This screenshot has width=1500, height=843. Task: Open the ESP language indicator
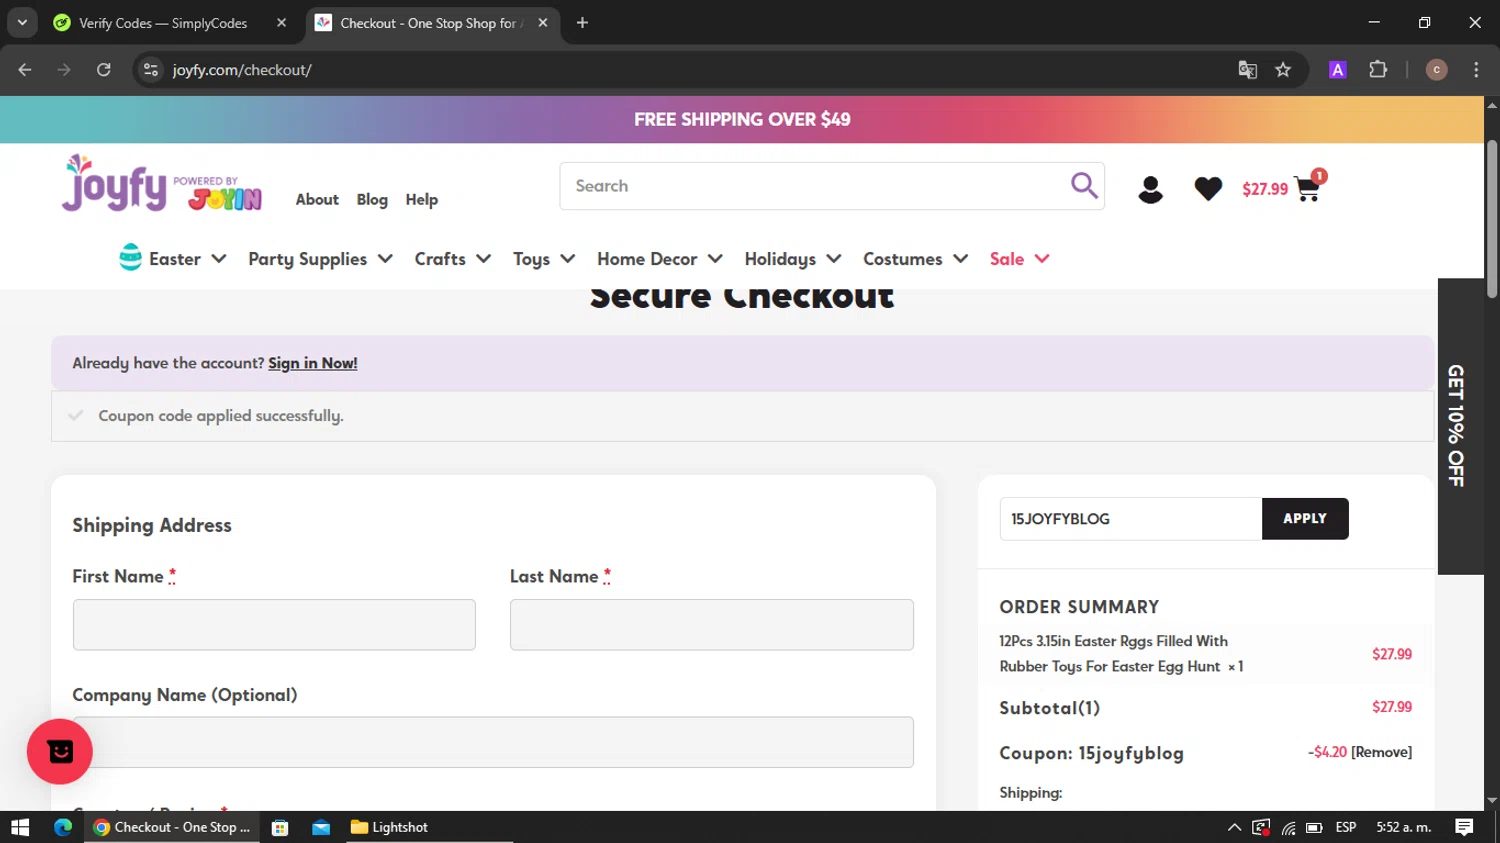[x=1346, y=827]
